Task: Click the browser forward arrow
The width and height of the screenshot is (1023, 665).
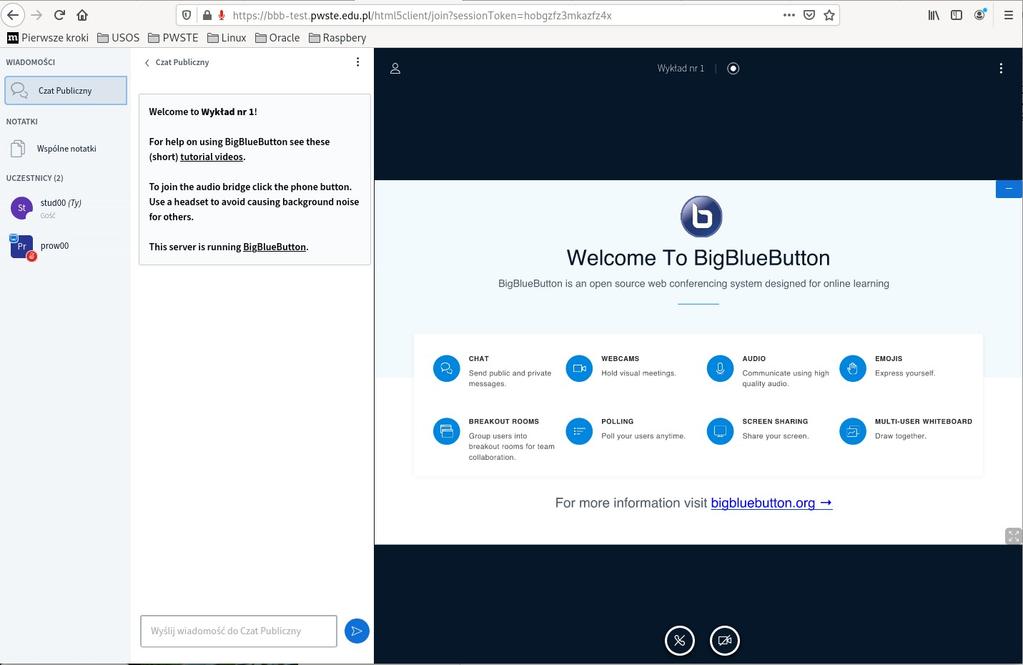Action: 37,14
